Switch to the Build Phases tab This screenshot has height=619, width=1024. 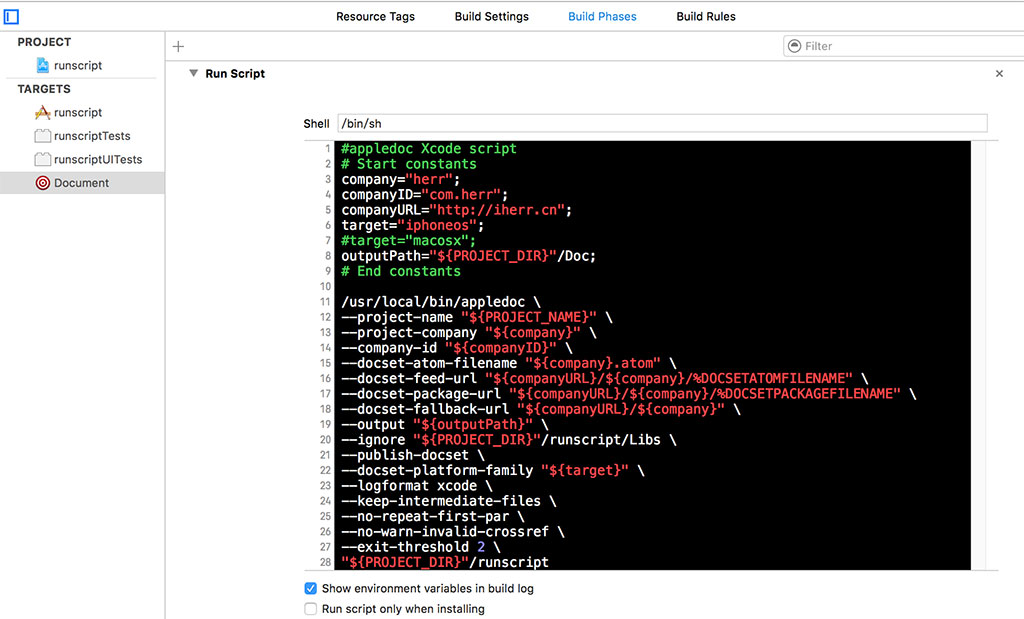602,16
